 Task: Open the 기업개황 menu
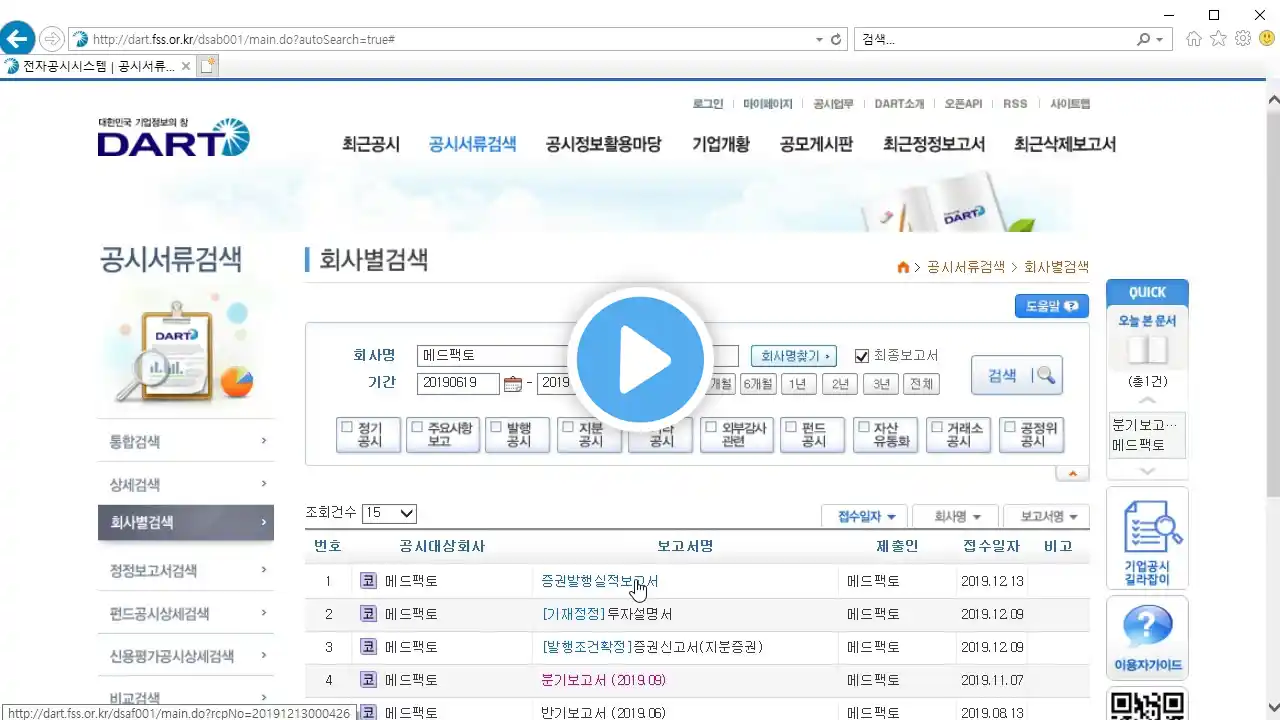click(x=721, y=144)
